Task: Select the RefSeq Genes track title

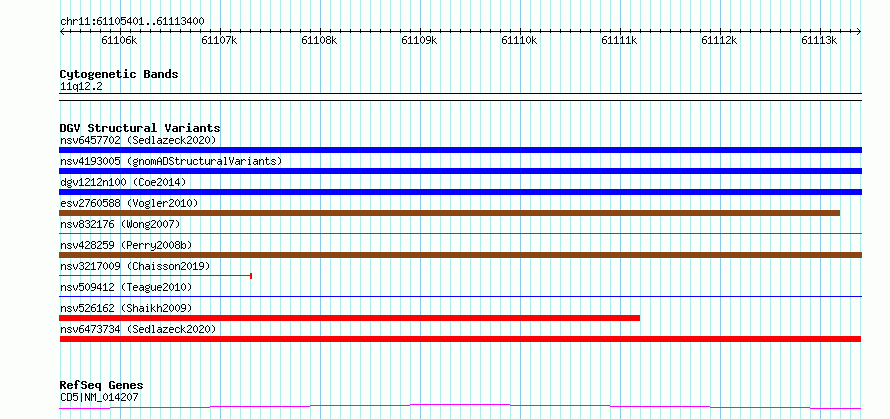Action: point(102,386)
